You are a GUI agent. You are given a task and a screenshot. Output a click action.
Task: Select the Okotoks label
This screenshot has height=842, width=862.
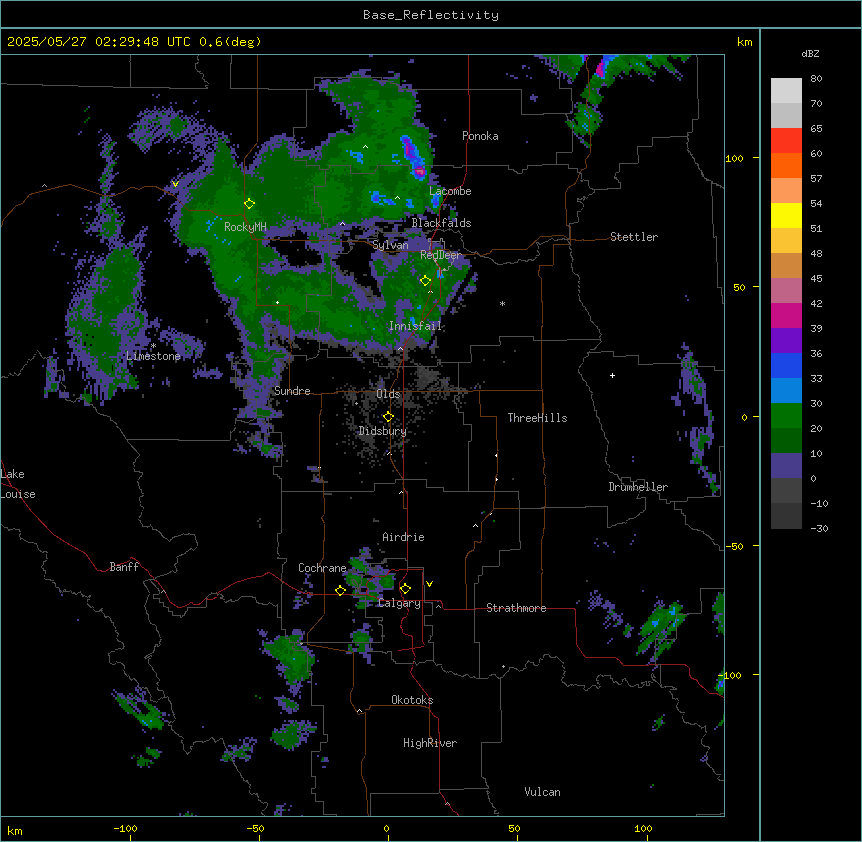412,700
